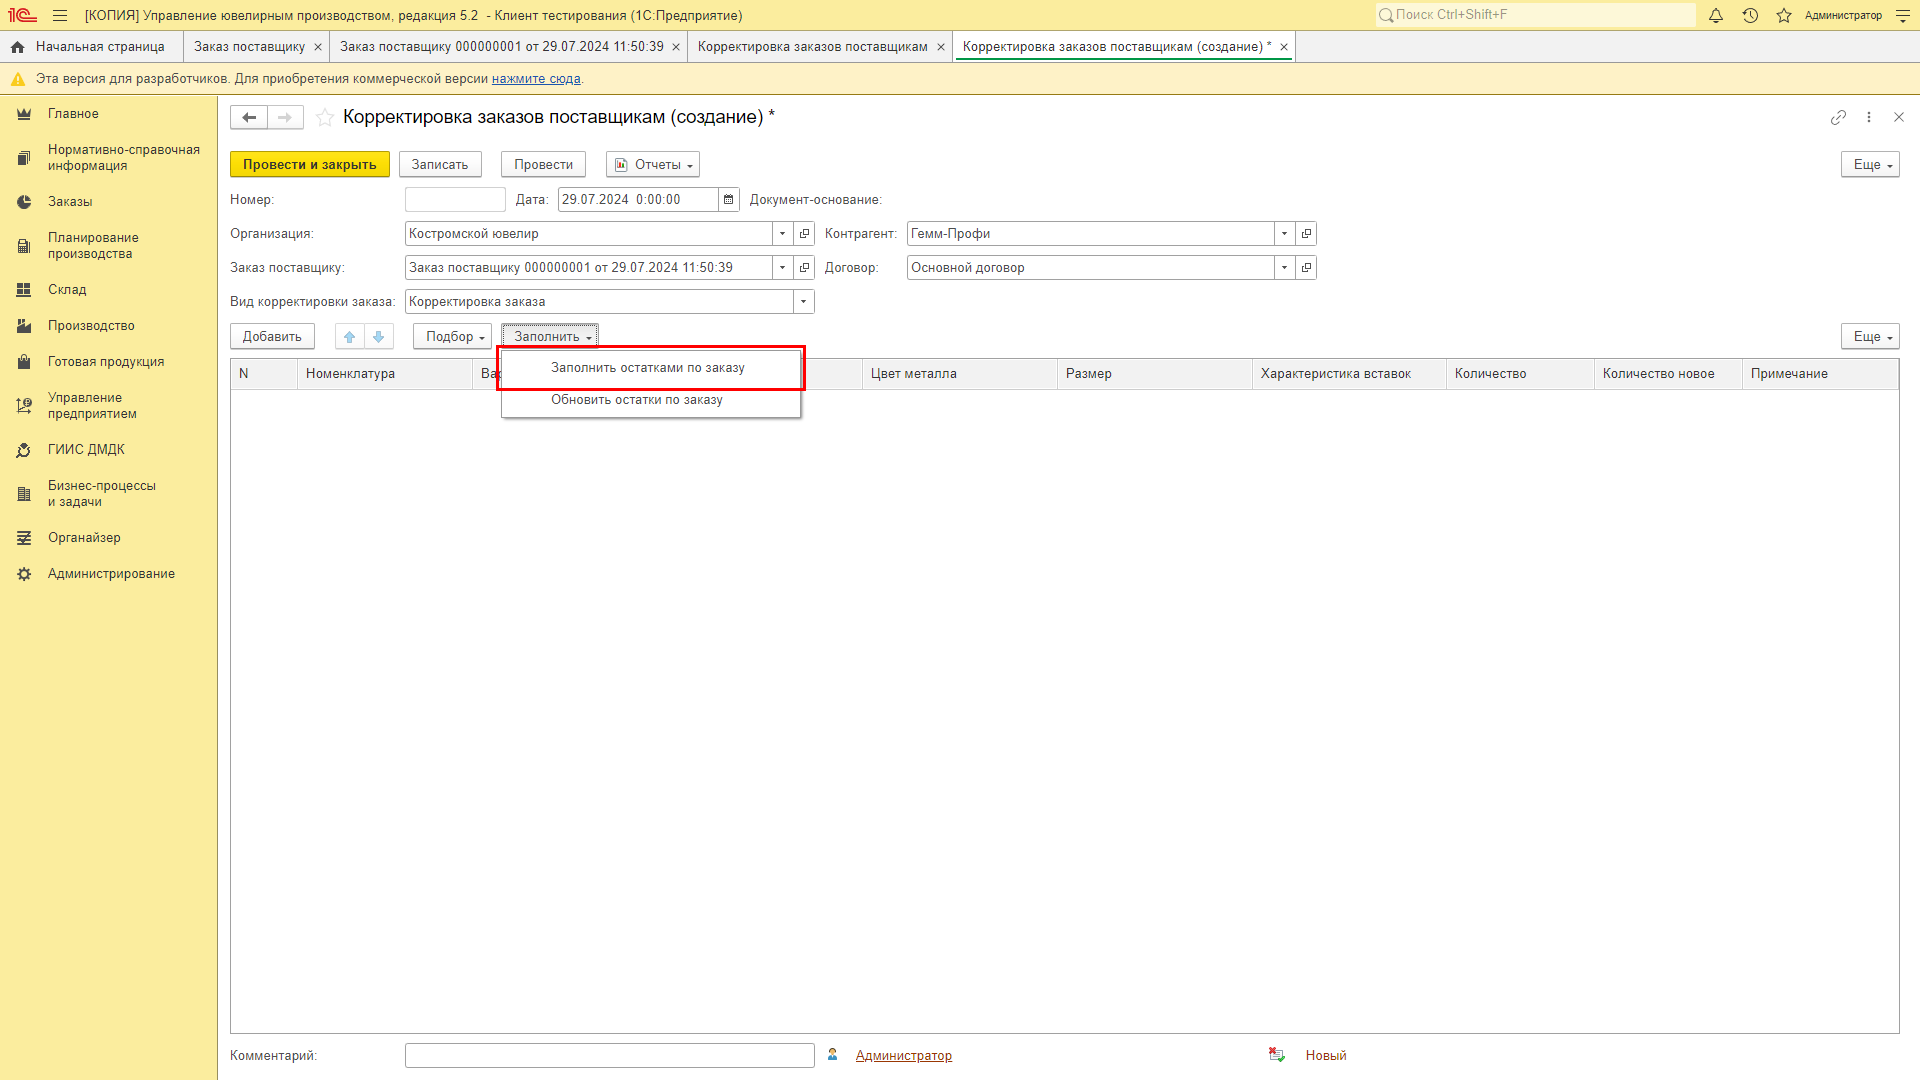1920x1080 pixels.
Task: Open Заказы section in sidebar
Action: (70, 202)
